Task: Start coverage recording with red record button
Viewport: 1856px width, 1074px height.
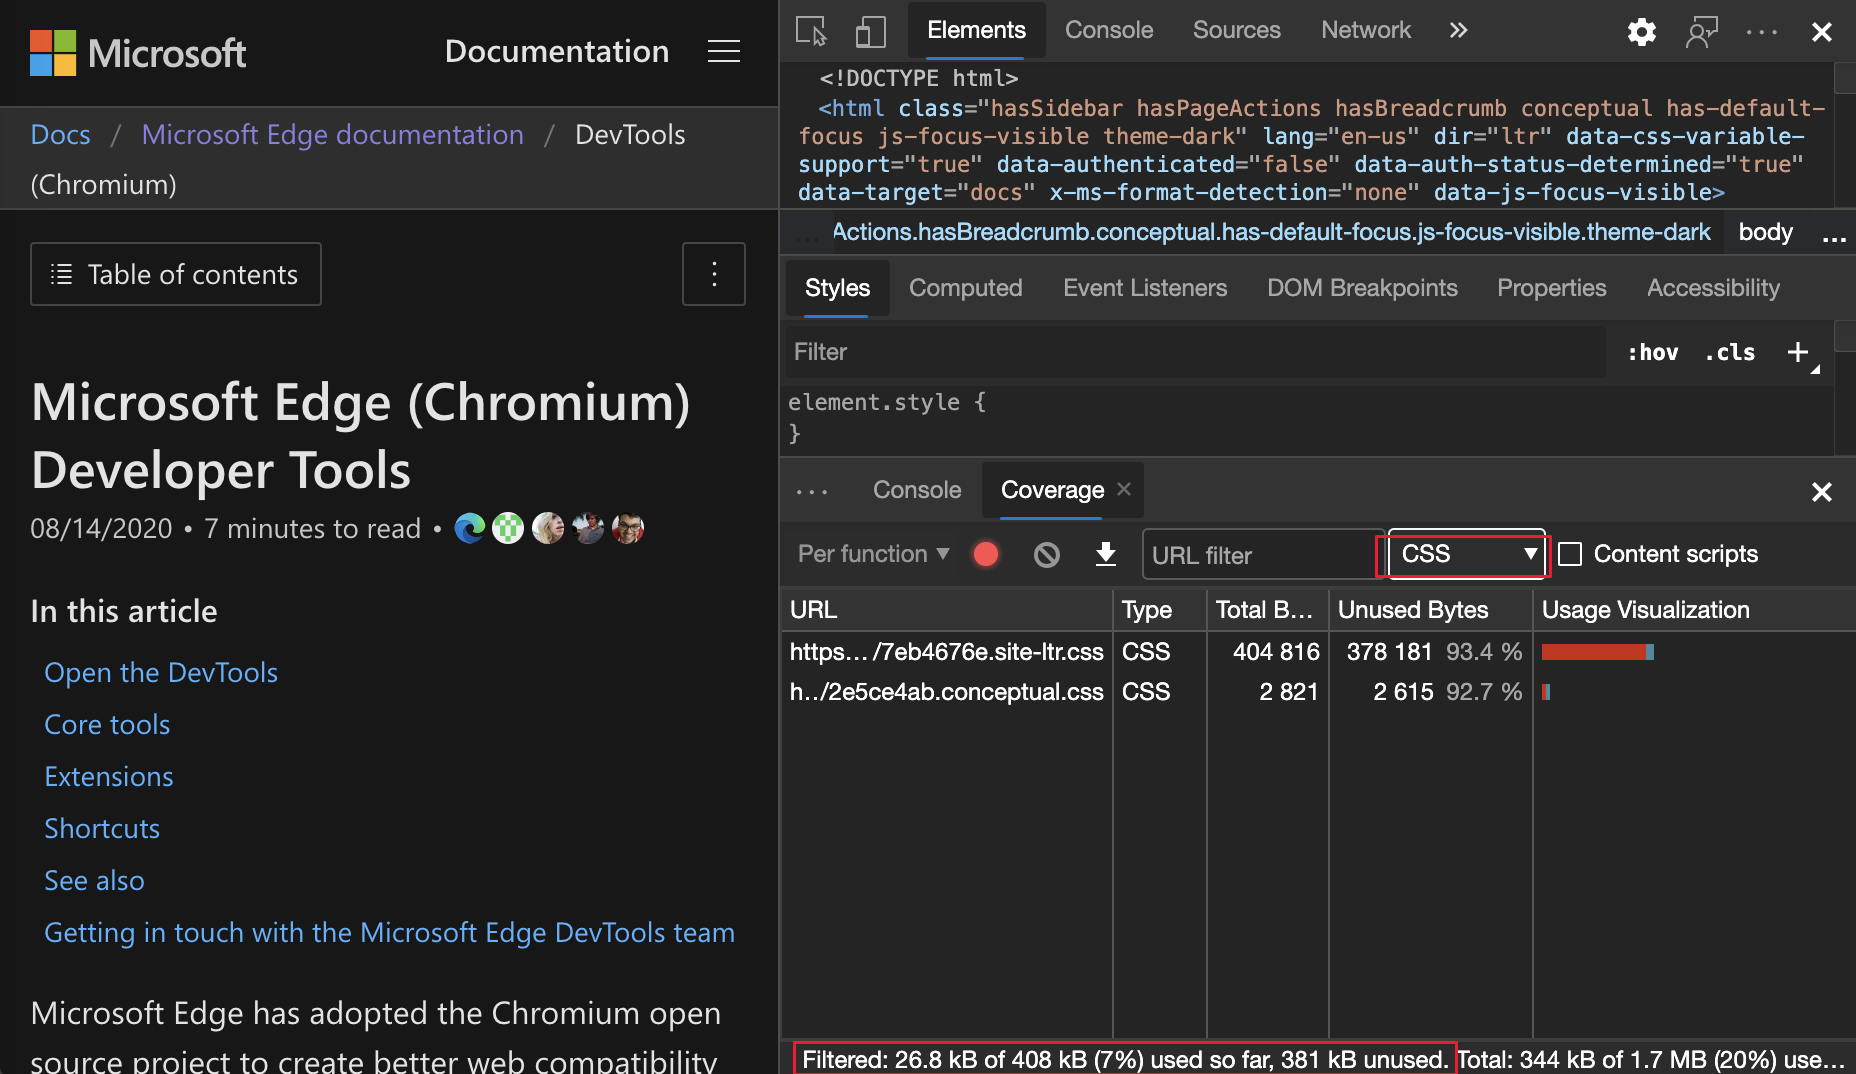Action: pyautogui.click(x=985, y=554)
